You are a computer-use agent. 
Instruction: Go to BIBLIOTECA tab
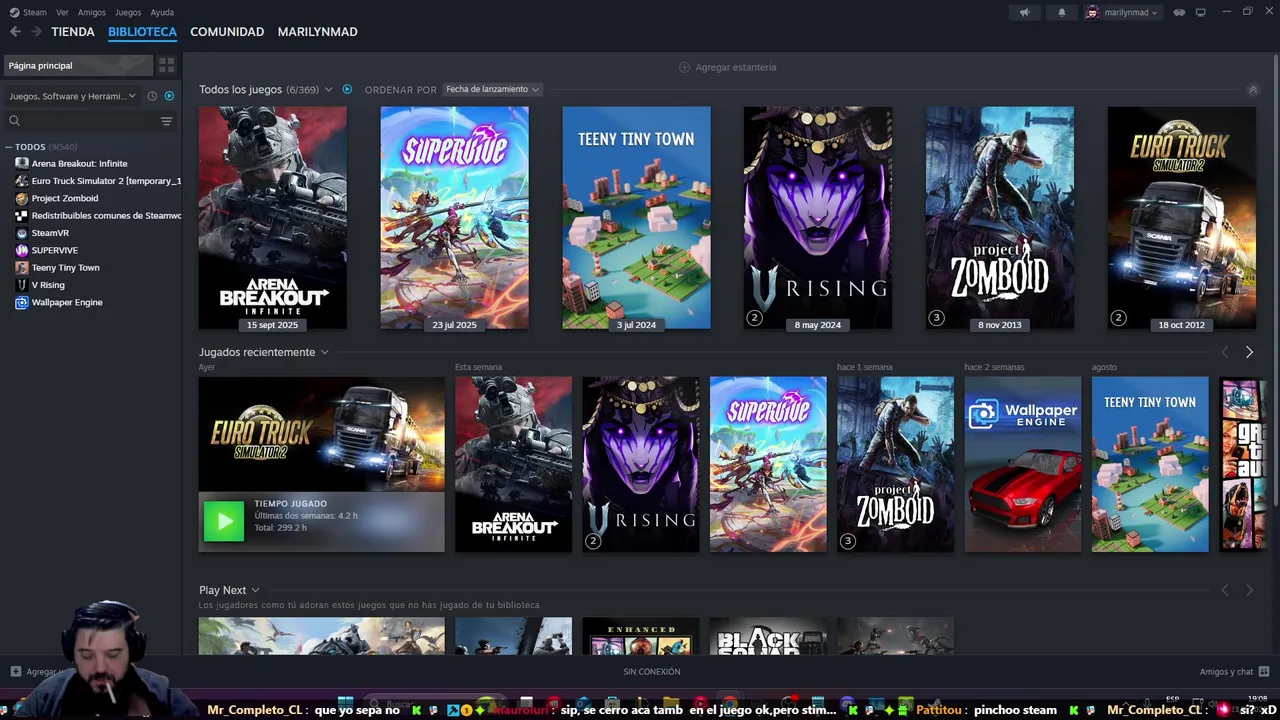click(x=142, y=32)
